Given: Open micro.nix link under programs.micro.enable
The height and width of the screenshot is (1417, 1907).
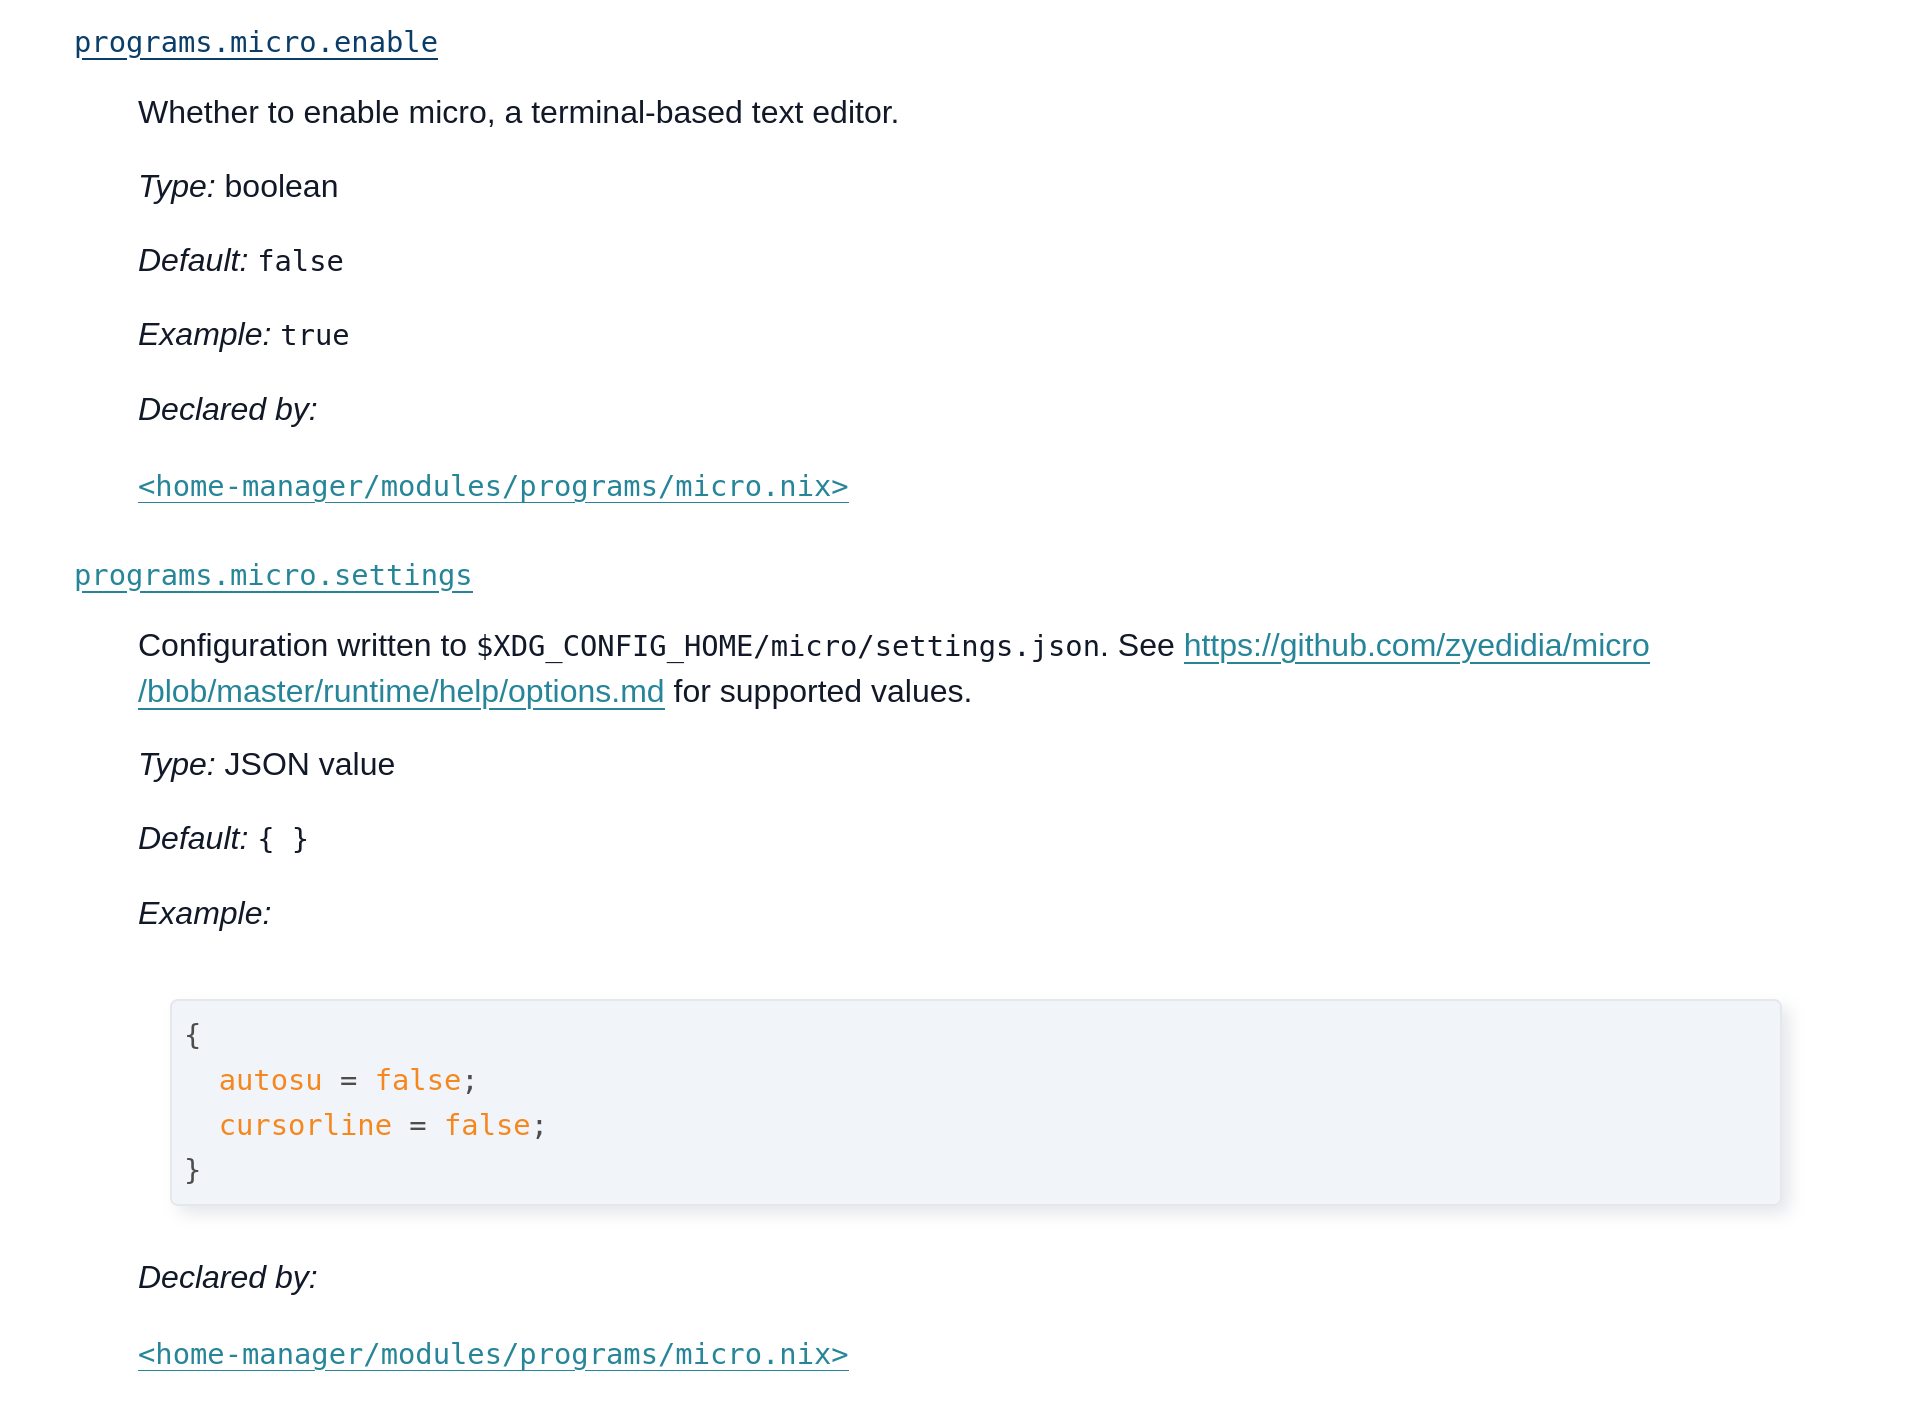Looking at the screenshot, I should 493,487.
